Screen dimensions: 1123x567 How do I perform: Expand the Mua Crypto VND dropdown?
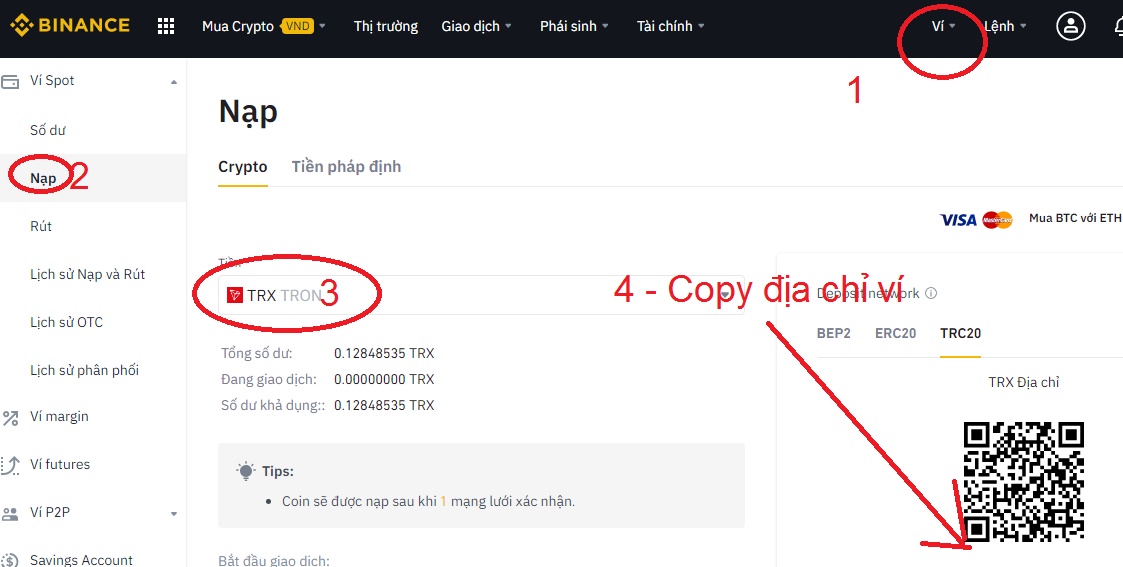pos(322,26)
